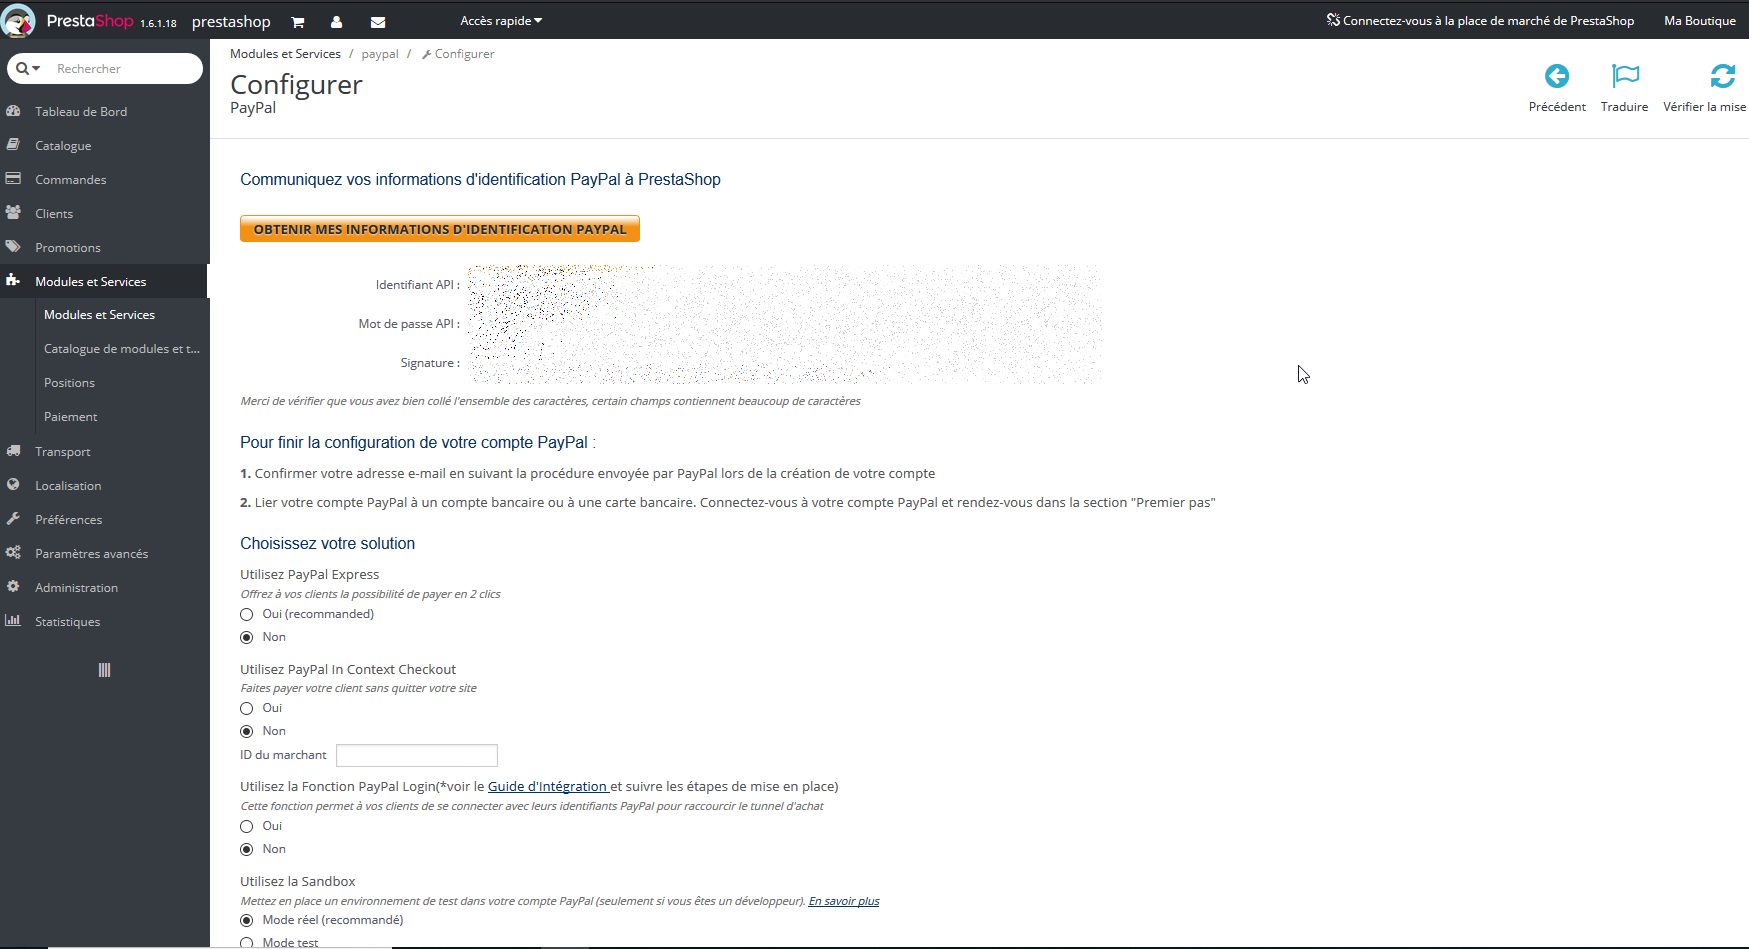Click the Modules puzzle piece icon

coord(13,281)
